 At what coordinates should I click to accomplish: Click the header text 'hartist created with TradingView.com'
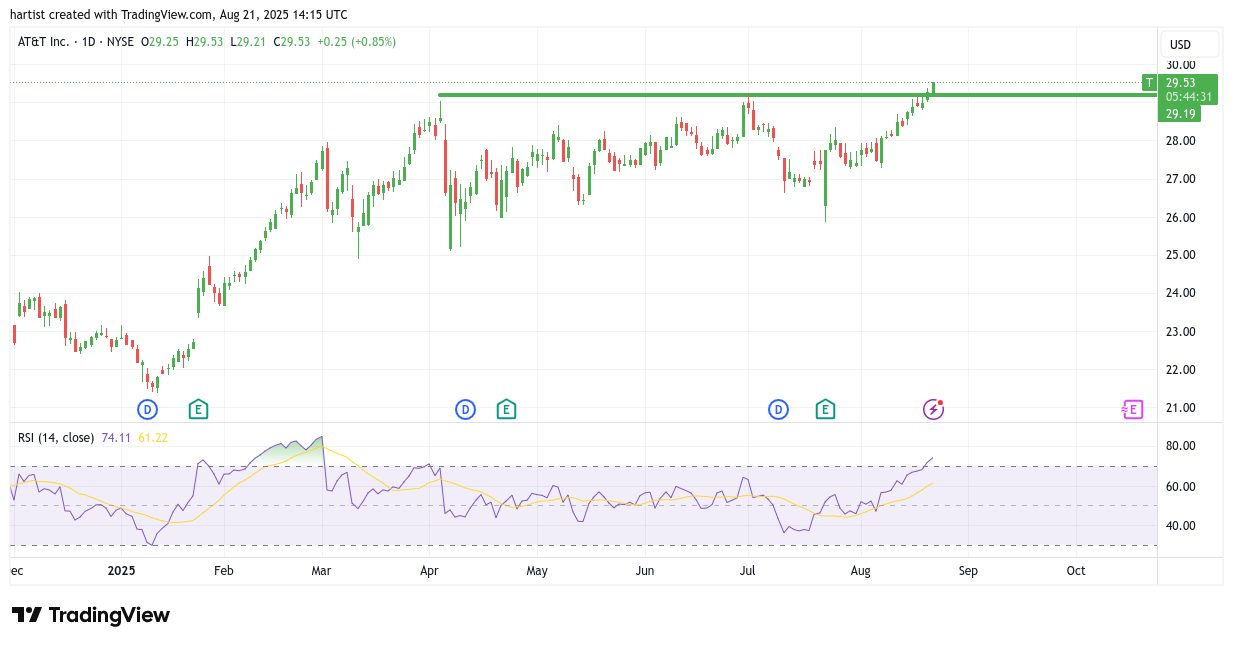click(112, 15)
